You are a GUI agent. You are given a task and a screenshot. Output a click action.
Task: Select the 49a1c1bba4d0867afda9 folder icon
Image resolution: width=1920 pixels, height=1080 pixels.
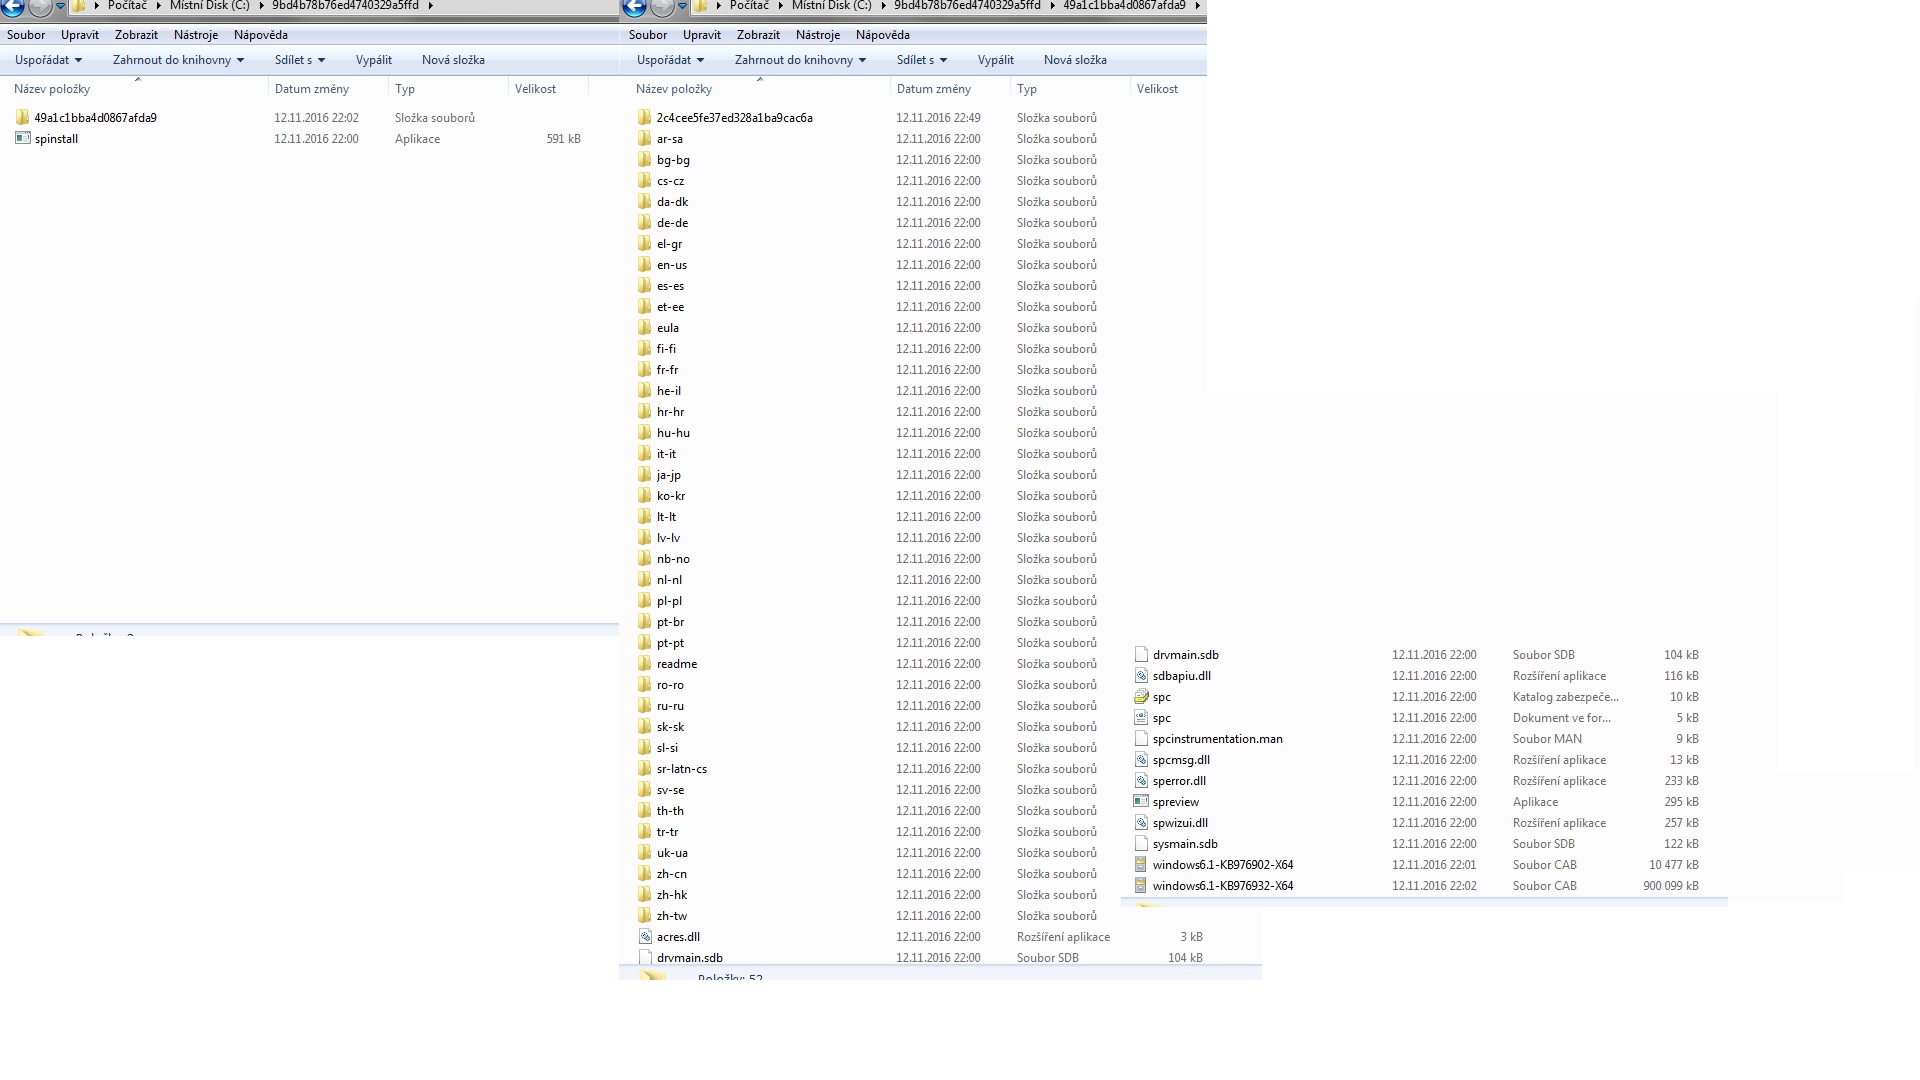tap(23, 118)
